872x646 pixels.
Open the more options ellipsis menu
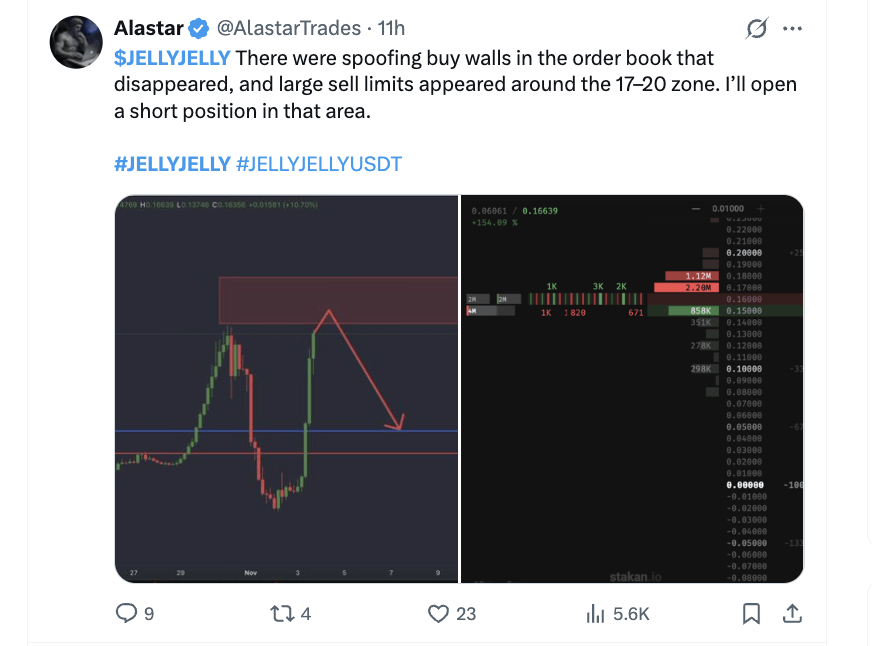pyautogui.click(x=793, y=28)
